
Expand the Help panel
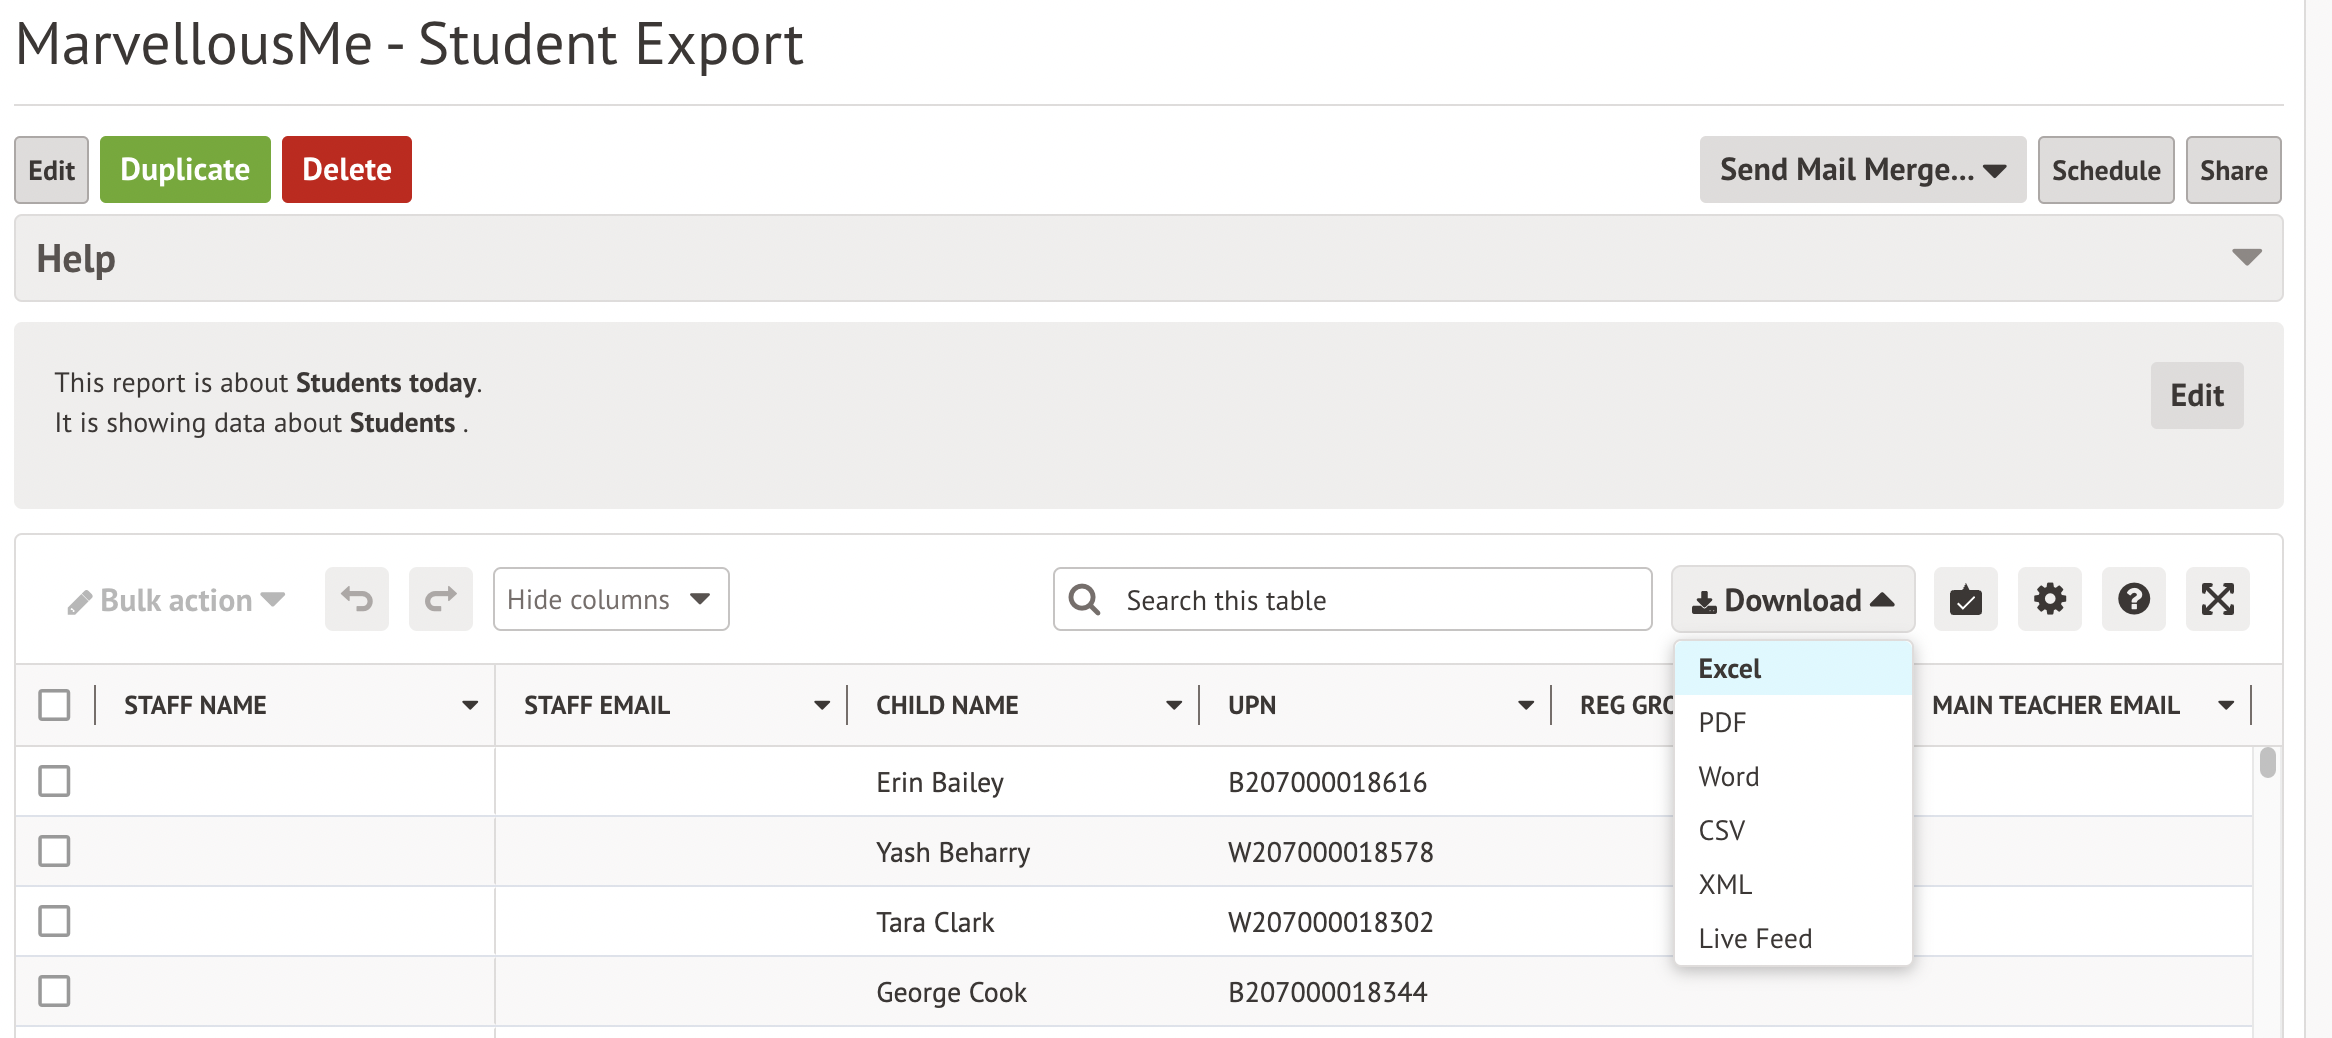(x=2246, y=258)
